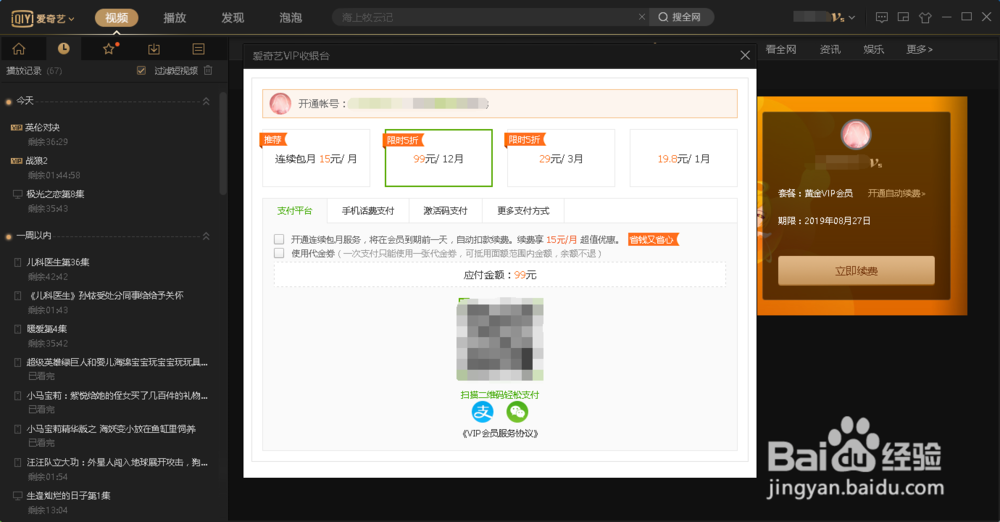Click the user avatar on VIP card
The image size is (1000, 522).
[x=856, y=135]
